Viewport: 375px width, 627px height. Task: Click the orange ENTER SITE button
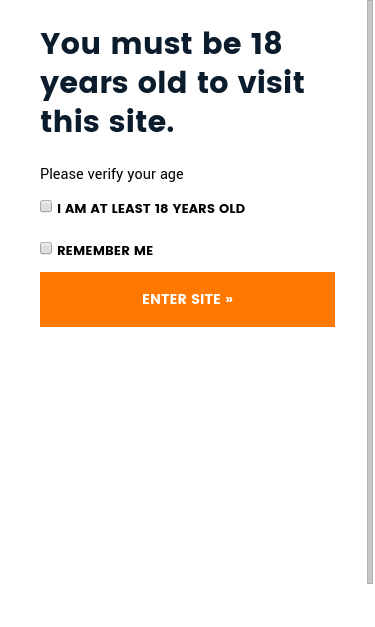[188, 300]
